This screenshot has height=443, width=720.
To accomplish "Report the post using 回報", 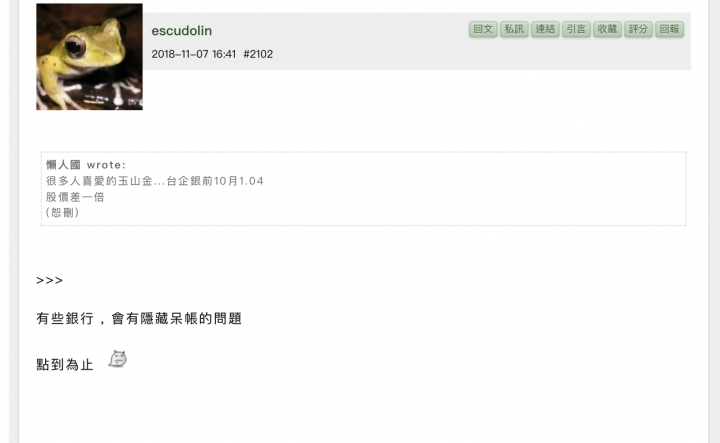I will pyautogui.click(x=669, y=29).
